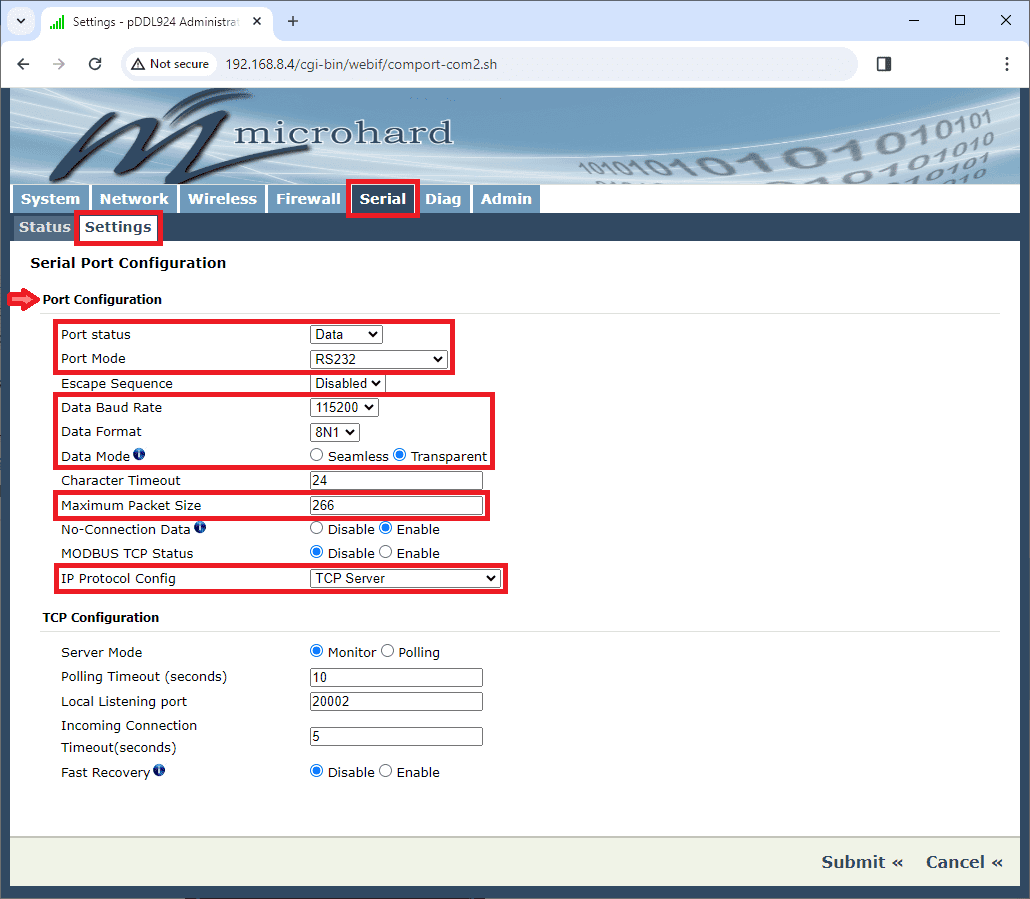The image size is (1030, 899).
Task: Click the Cancel link
Action: point(963,862)
